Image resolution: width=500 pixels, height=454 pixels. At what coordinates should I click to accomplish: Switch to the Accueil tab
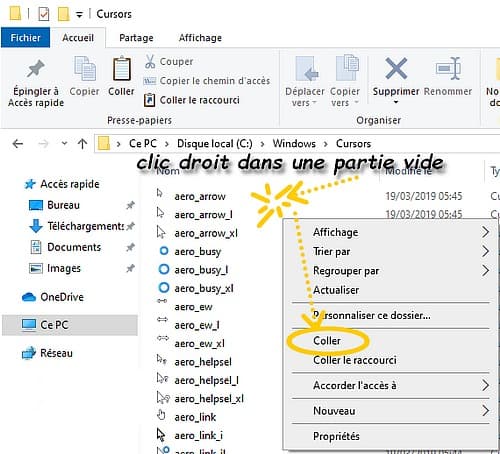[x=78, y=38]
